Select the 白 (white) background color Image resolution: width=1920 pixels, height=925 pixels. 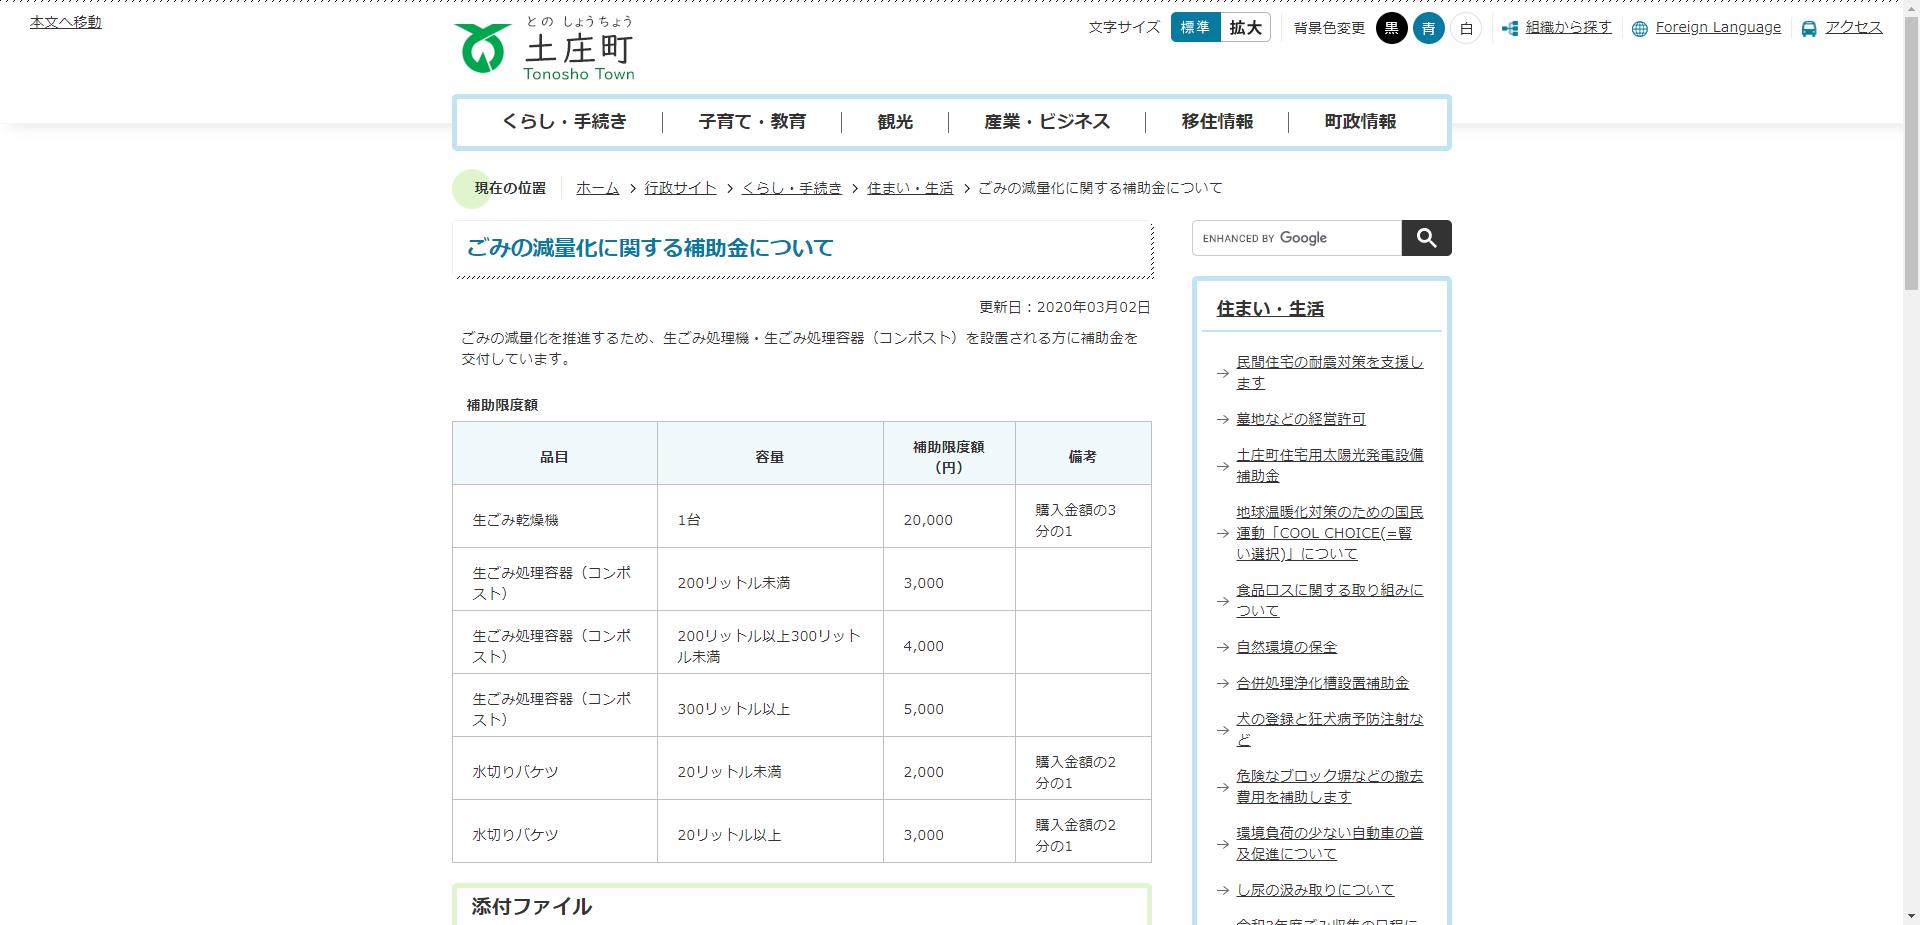[1465, 29]
